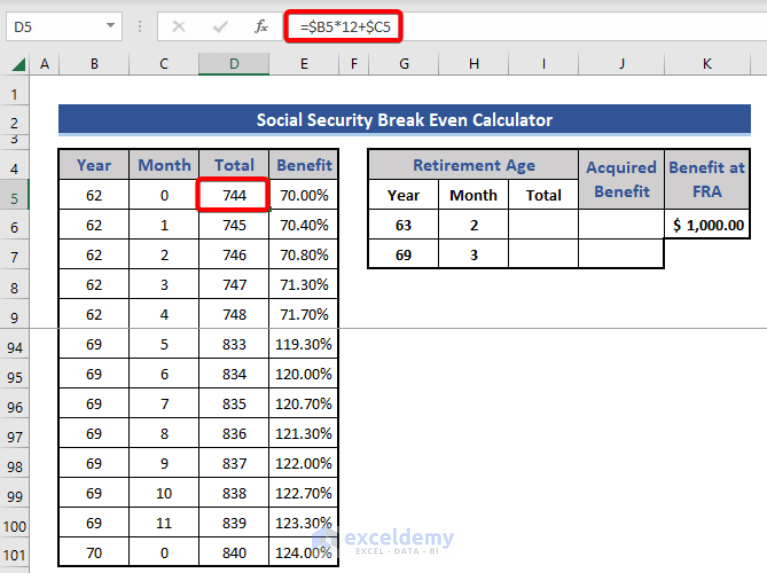Select Month cell containing 10

tap(164, 494)
